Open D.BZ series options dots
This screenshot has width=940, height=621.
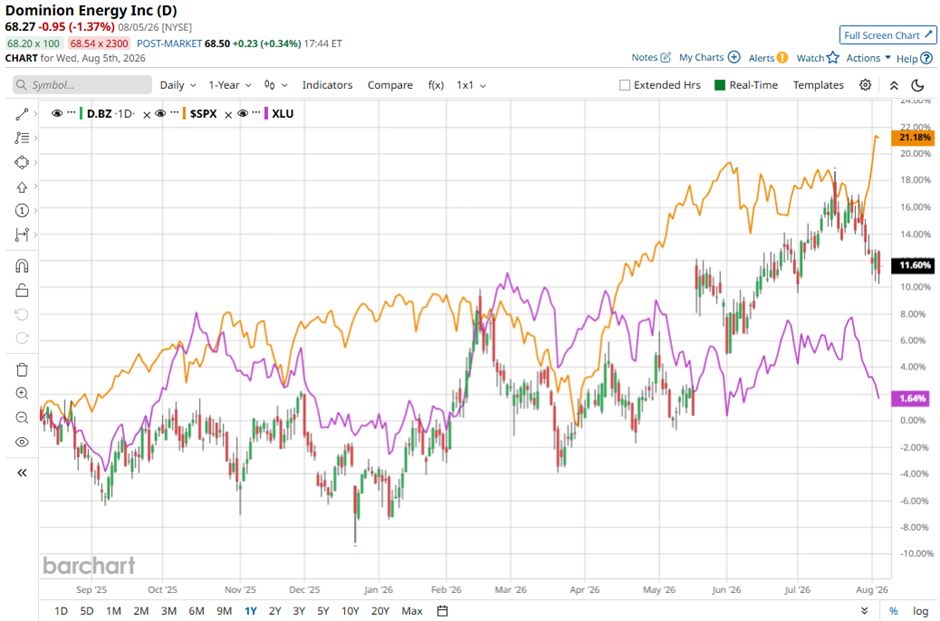[71, 112]
